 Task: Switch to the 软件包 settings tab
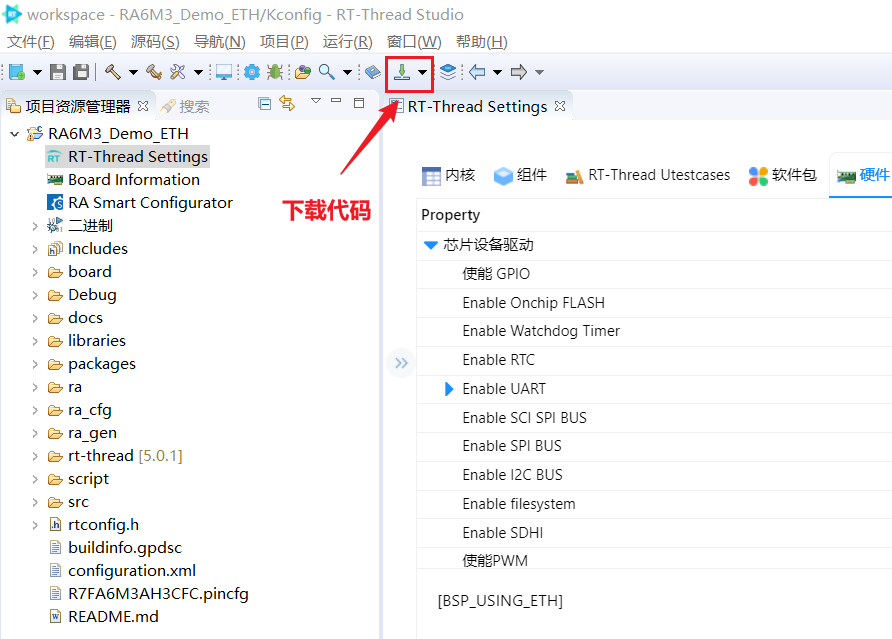(x=782, y=176)
